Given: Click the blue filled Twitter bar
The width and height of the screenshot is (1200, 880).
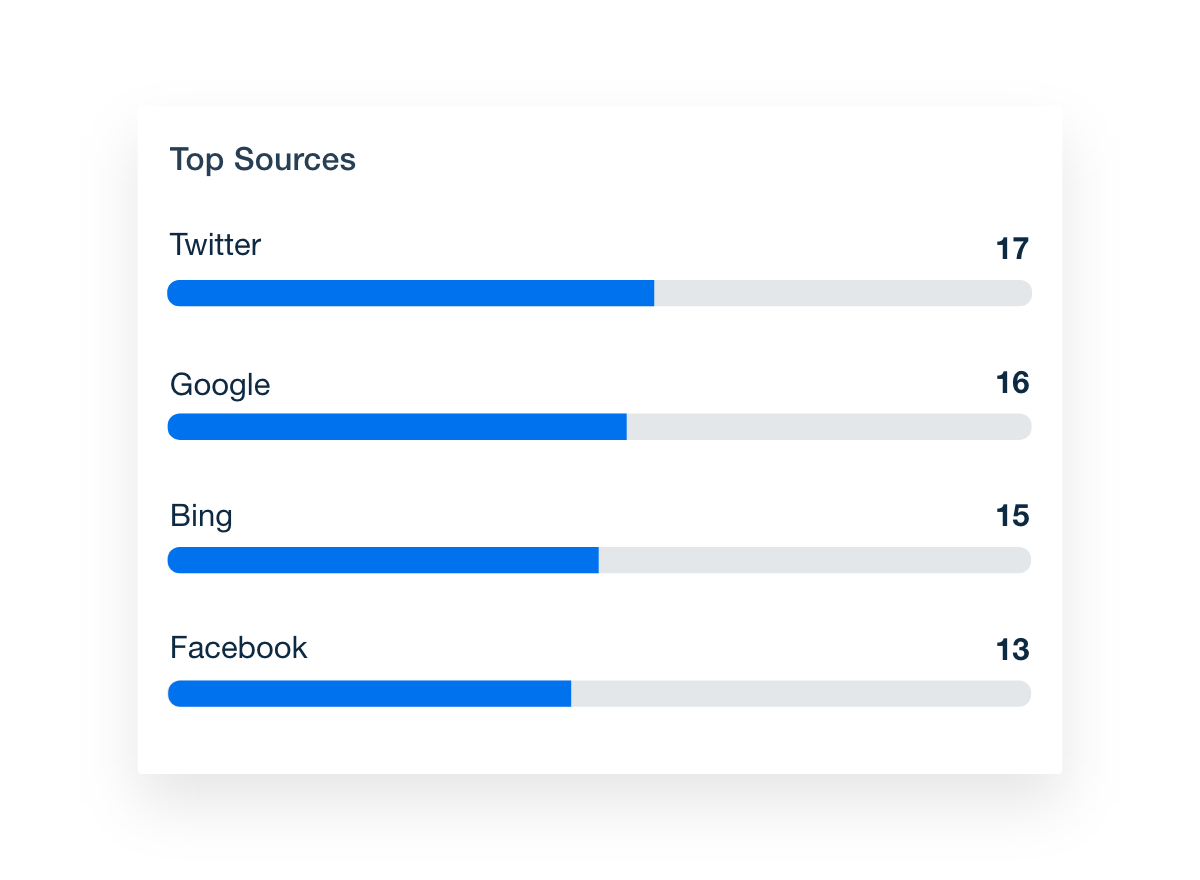Looking at the screenshot, I should [x=410, y=293].
